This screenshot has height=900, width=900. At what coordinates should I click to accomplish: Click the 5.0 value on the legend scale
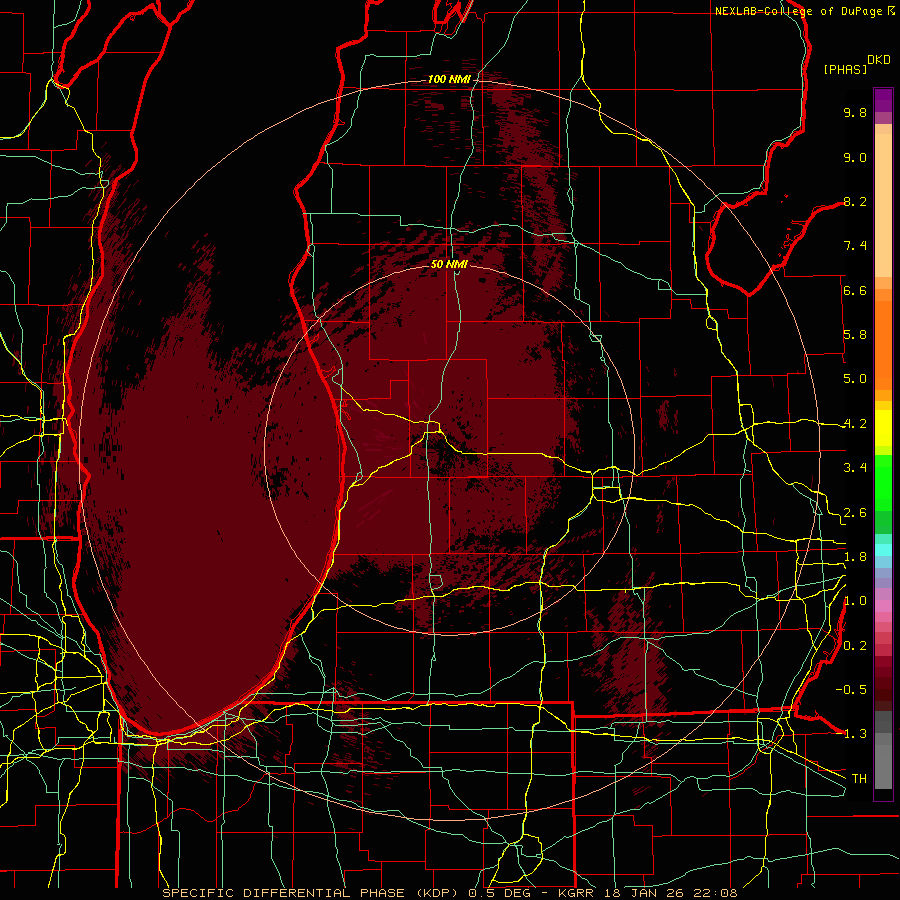point(855,379)
